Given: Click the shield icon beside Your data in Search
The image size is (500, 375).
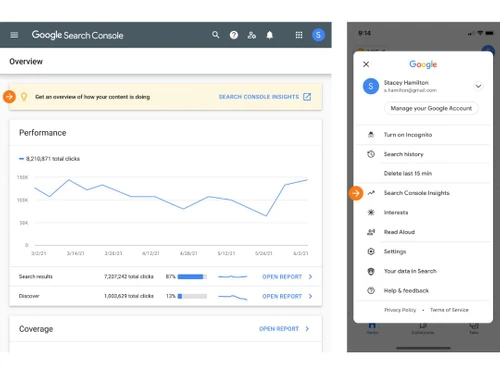Looking at the screenshot, I should pos(371,271).
